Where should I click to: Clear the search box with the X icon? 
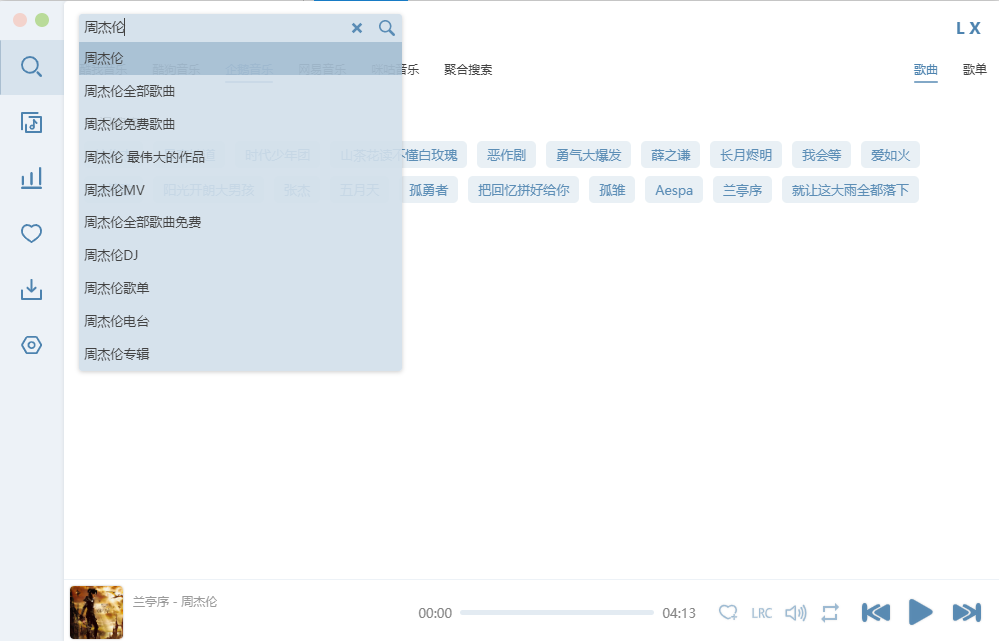(x=357, y=28)
